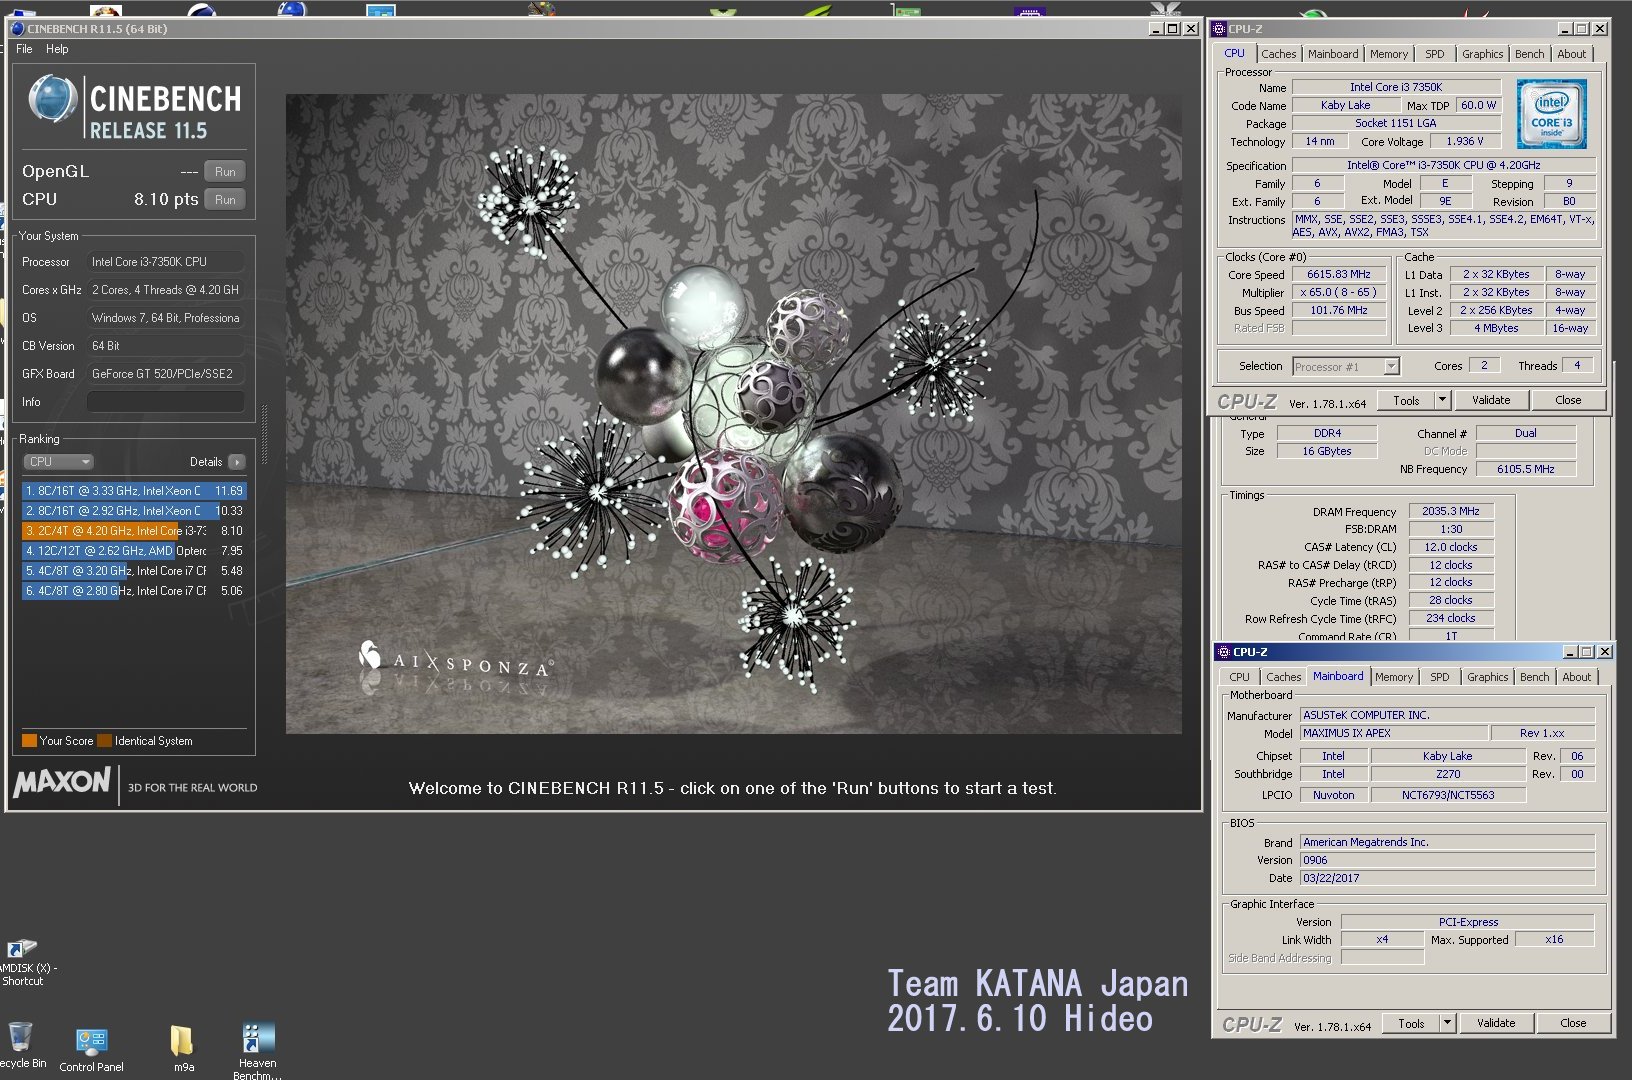Click Validate in top CPU-Z window

pos(1491,400)
